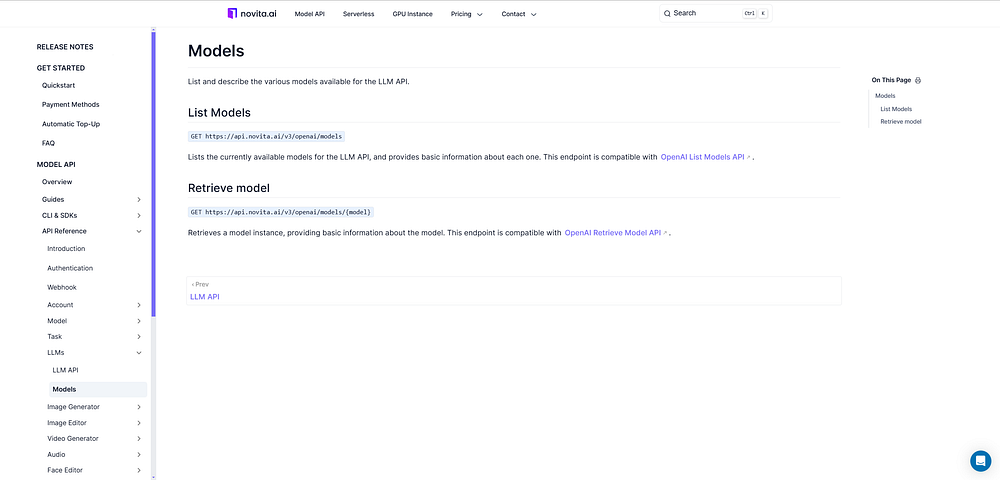This screenshot has width=1000, height=480.
Task: Expand the Audio section chevron
Action: coord(139,455)
